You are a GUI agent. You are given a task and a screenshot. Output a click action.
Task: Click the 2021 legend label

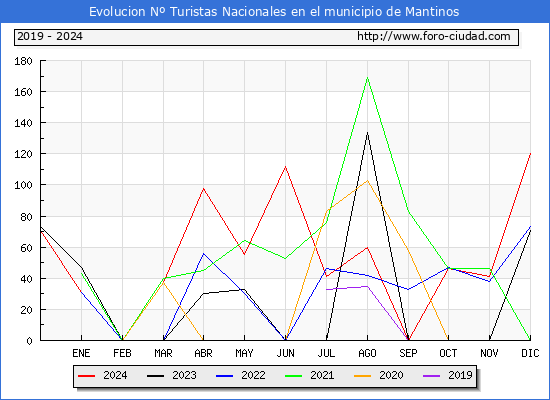pos(322,375)
